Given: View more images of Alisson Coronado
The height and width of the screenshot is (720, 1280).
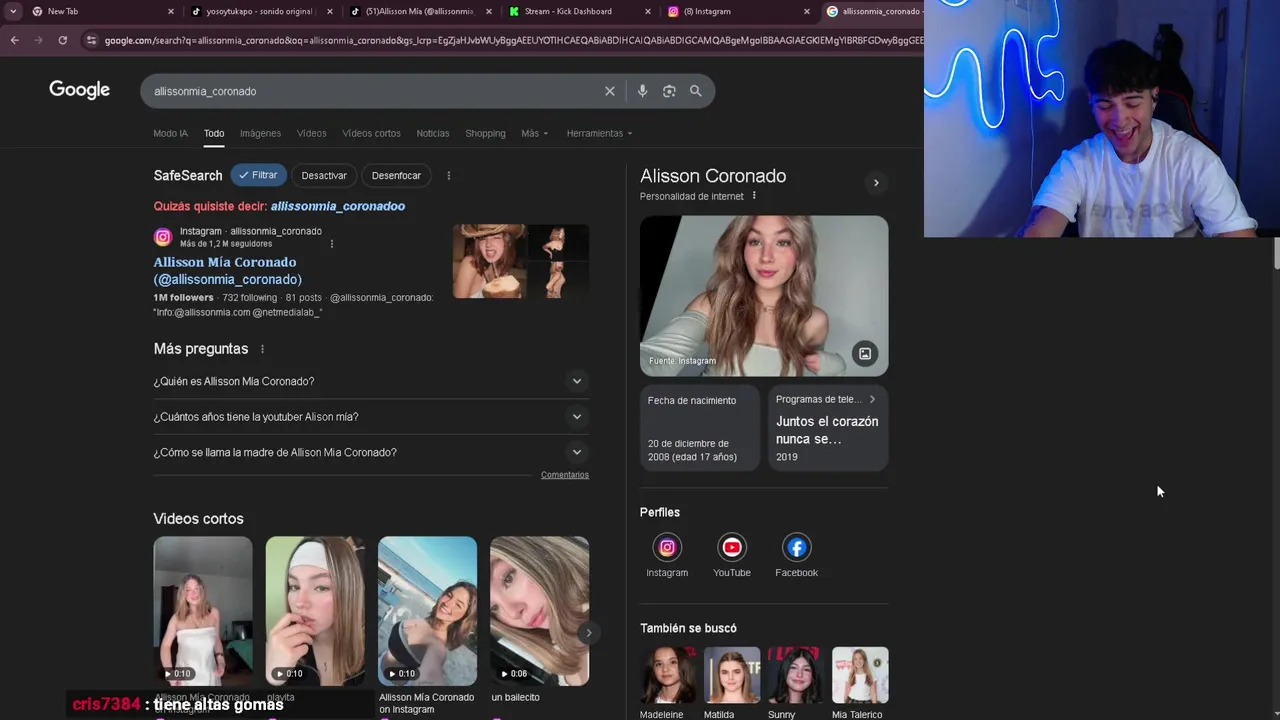Looking at the screenshot, I should tap(865, 353).
